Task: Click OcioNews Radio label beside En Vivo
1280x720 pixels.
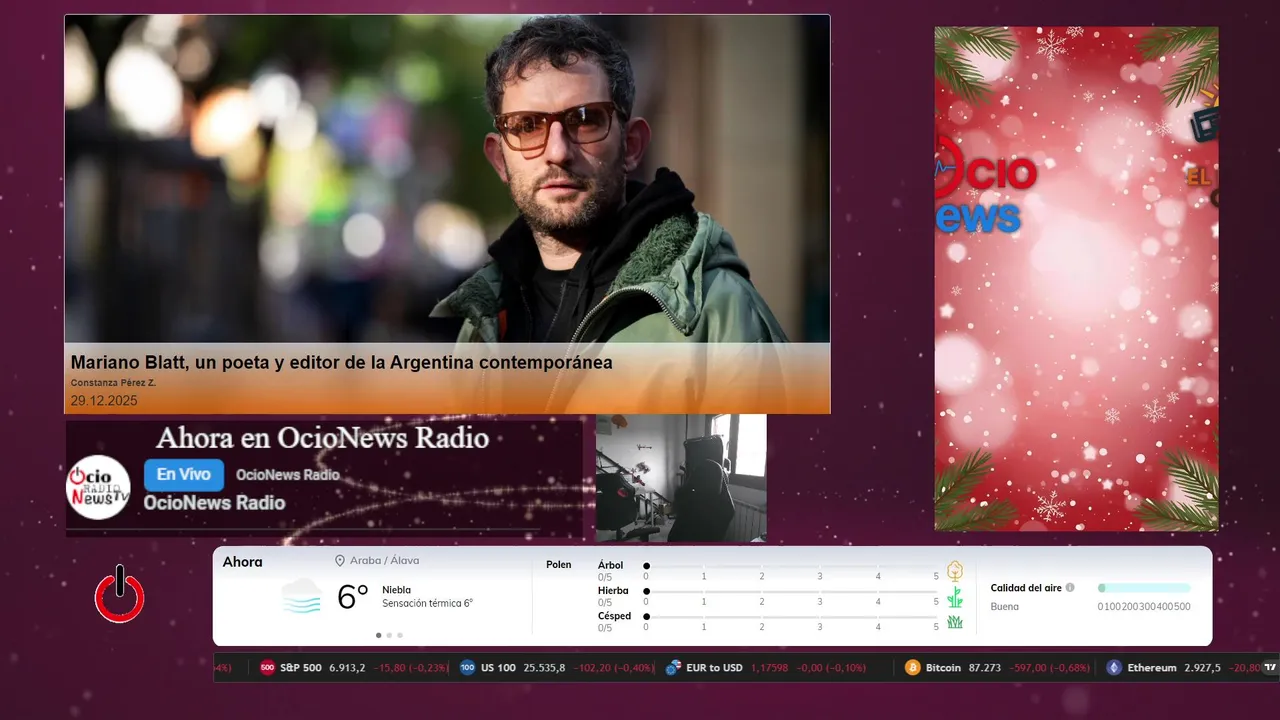Action: (x=288, y=475)
